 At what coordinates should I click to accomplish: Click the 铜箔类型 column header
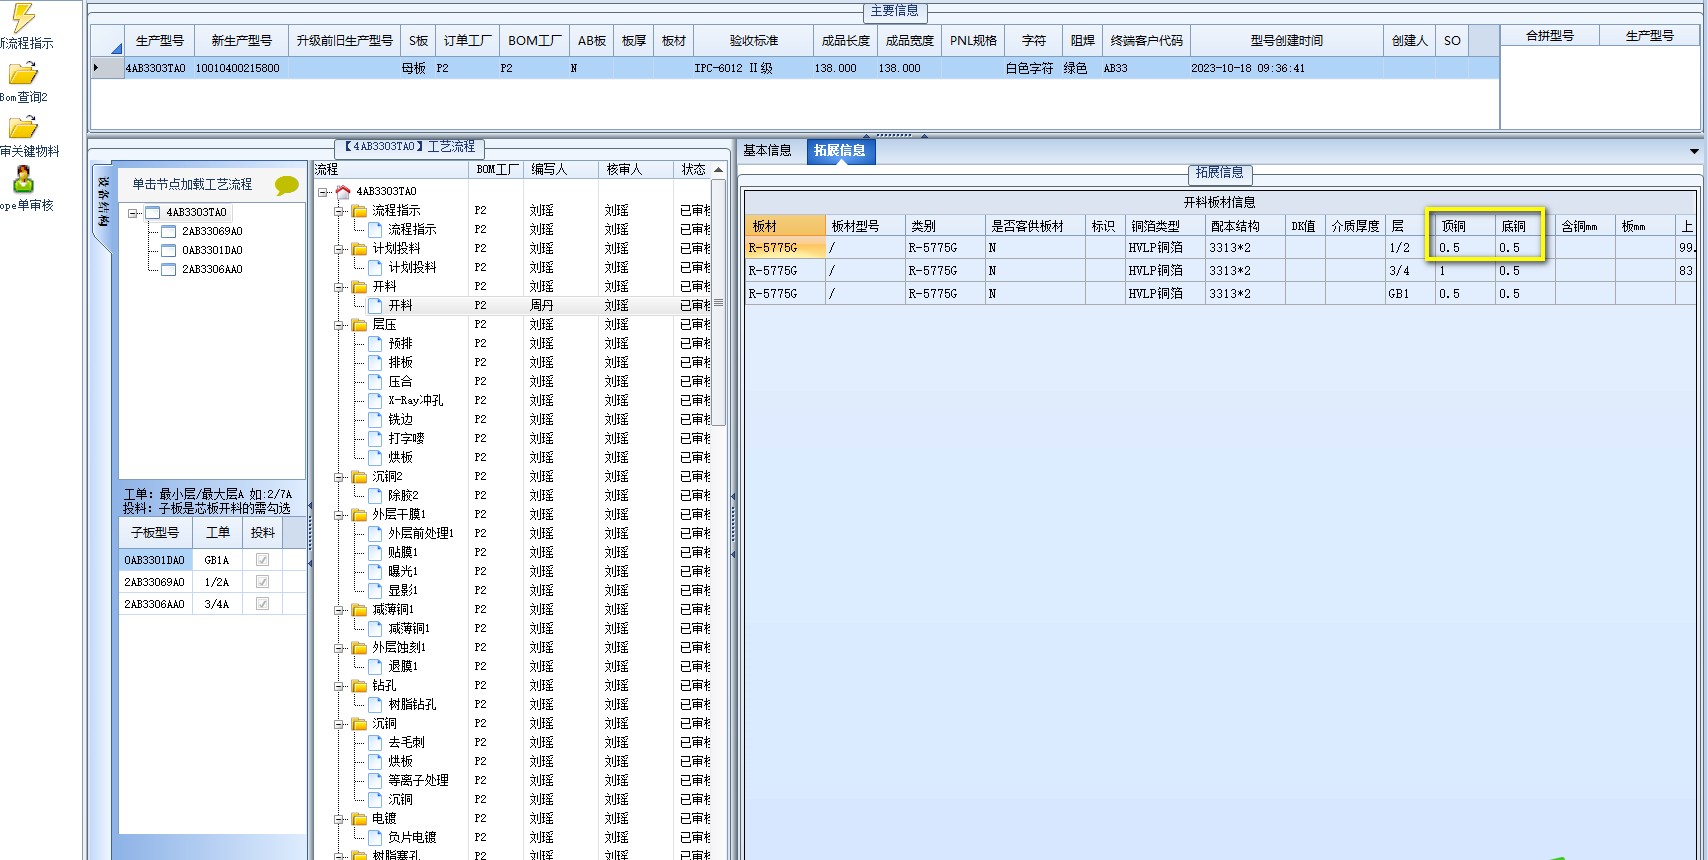(x=1164, y=226)
